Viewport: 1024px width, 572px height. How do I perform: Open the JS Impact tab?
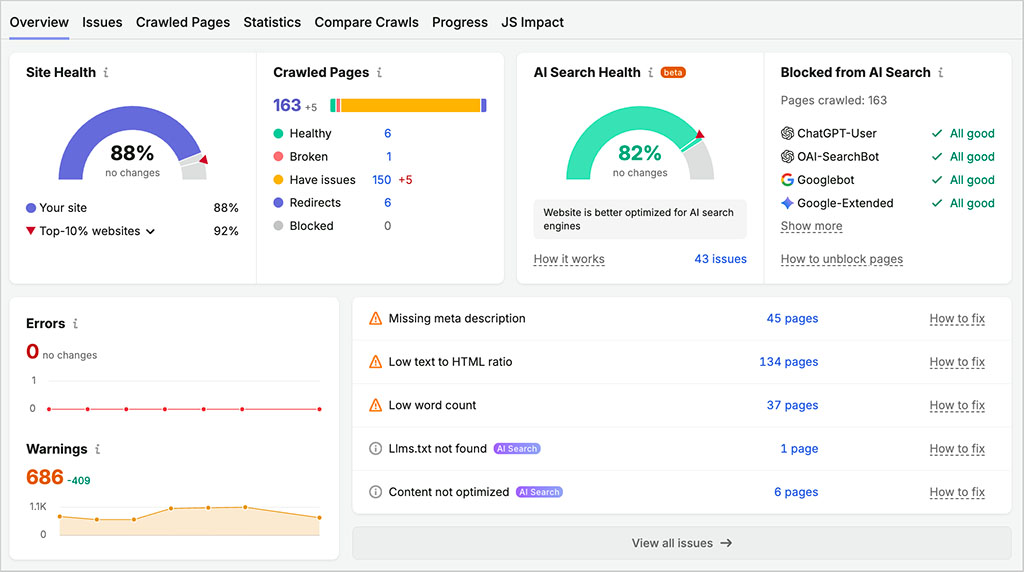[x=532, y=22]
